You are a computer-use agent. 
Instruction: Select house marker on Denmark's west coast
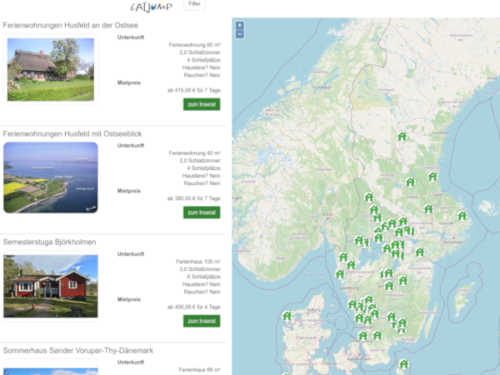point(287,316)
